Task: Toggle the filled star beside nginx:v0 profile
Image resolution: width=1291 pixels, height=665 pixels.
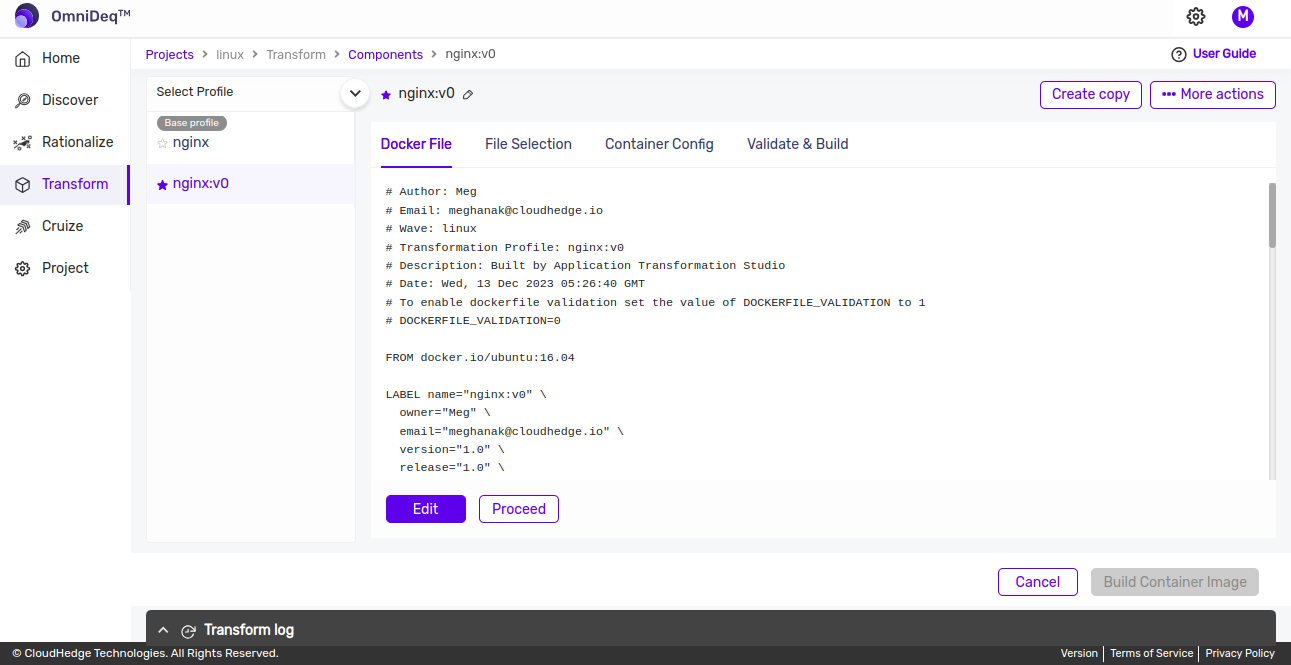Action: coord(162,185)
